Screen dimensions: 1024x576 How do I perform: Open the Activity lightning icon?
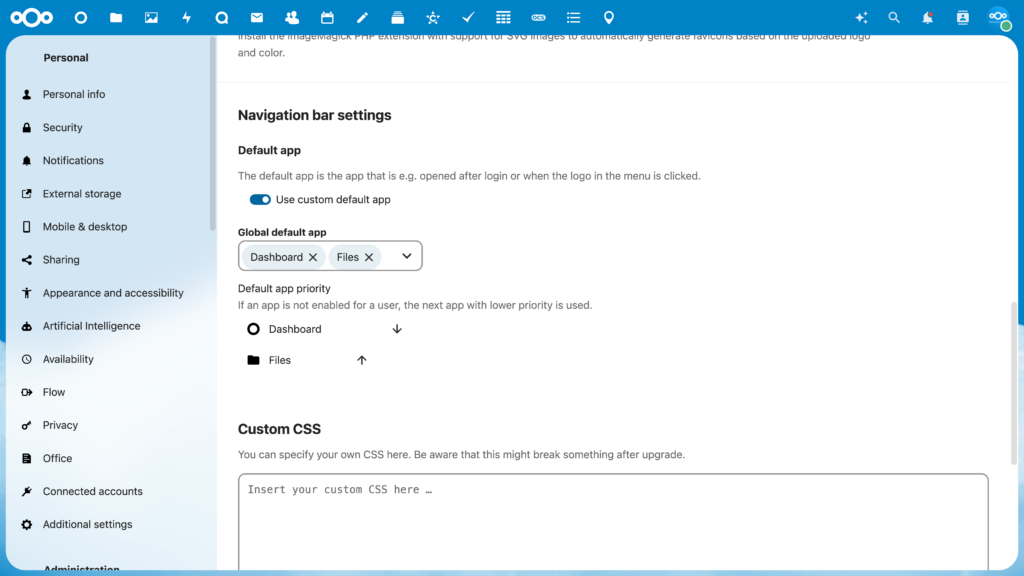(x=186, y=18)
